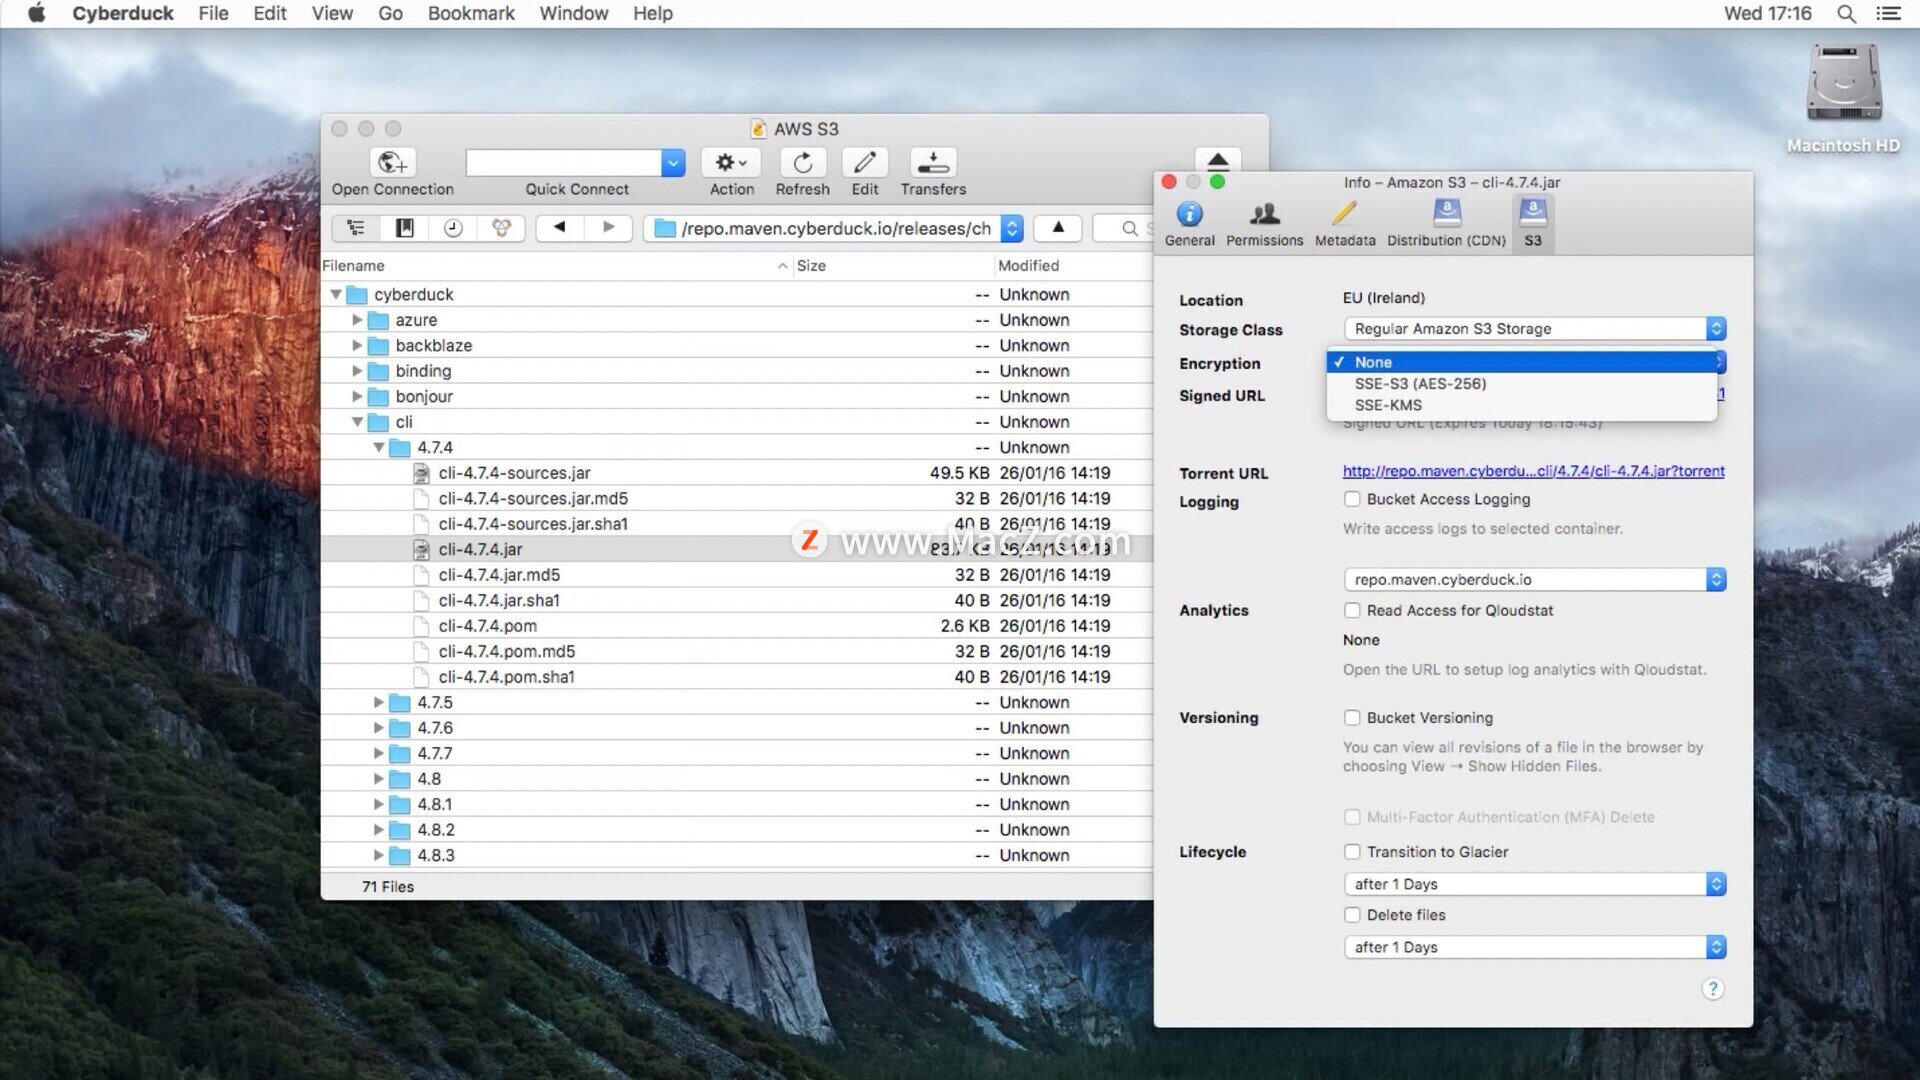Select the S3 tab icon
The image size is (1920, 1080).
pos(1533,224)
